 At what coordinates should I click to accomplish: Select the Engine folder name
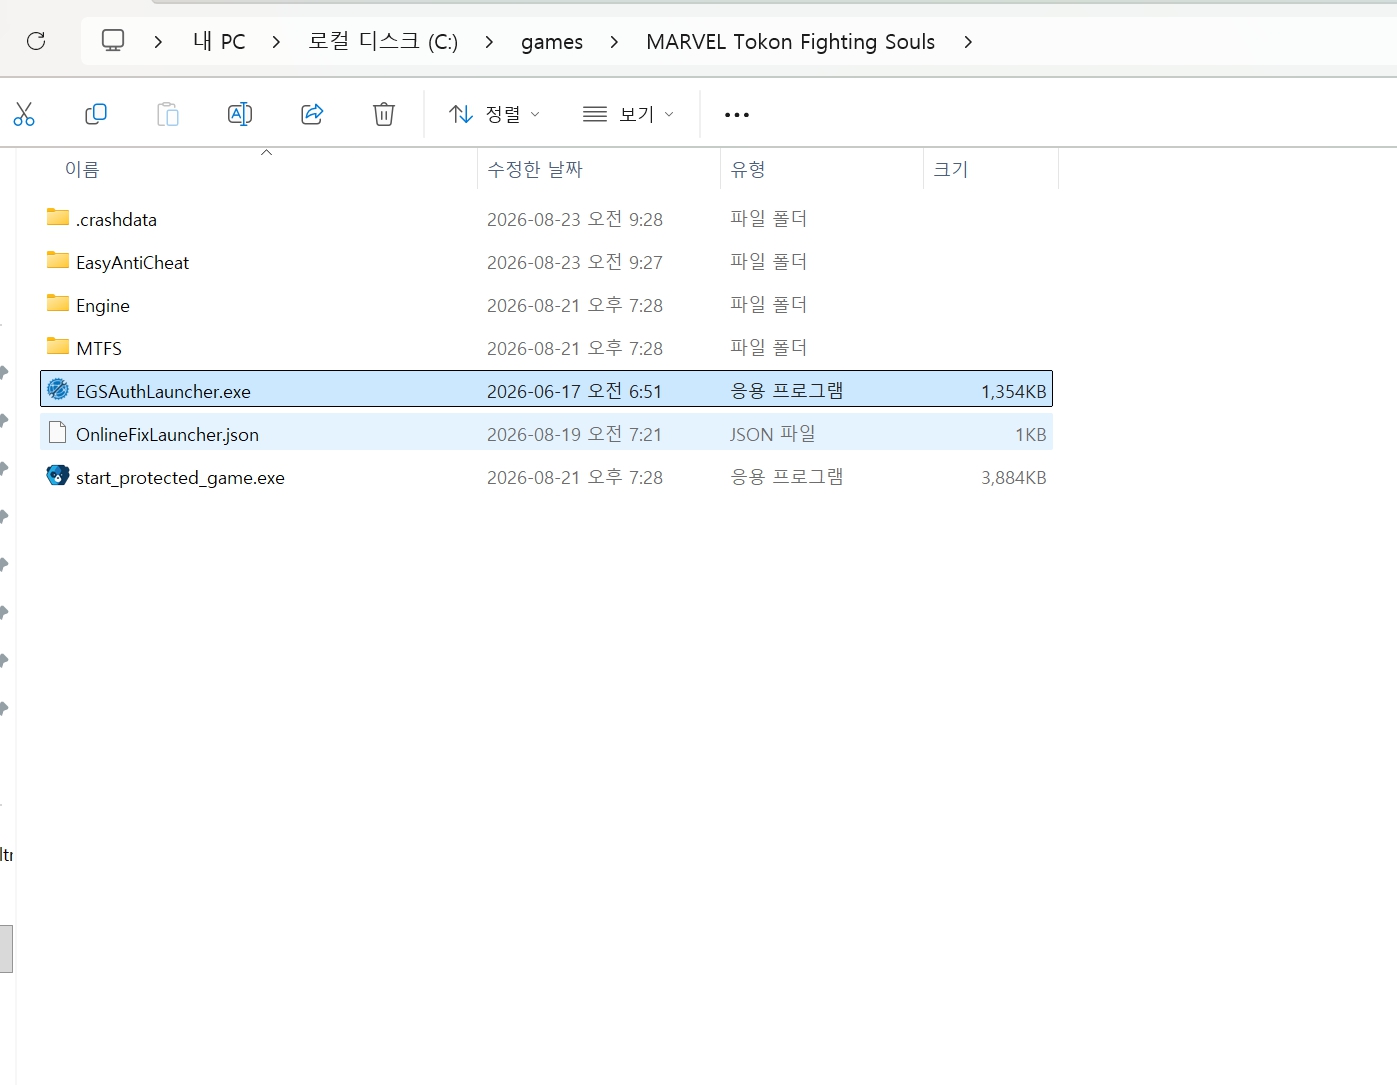pos(103,306)
